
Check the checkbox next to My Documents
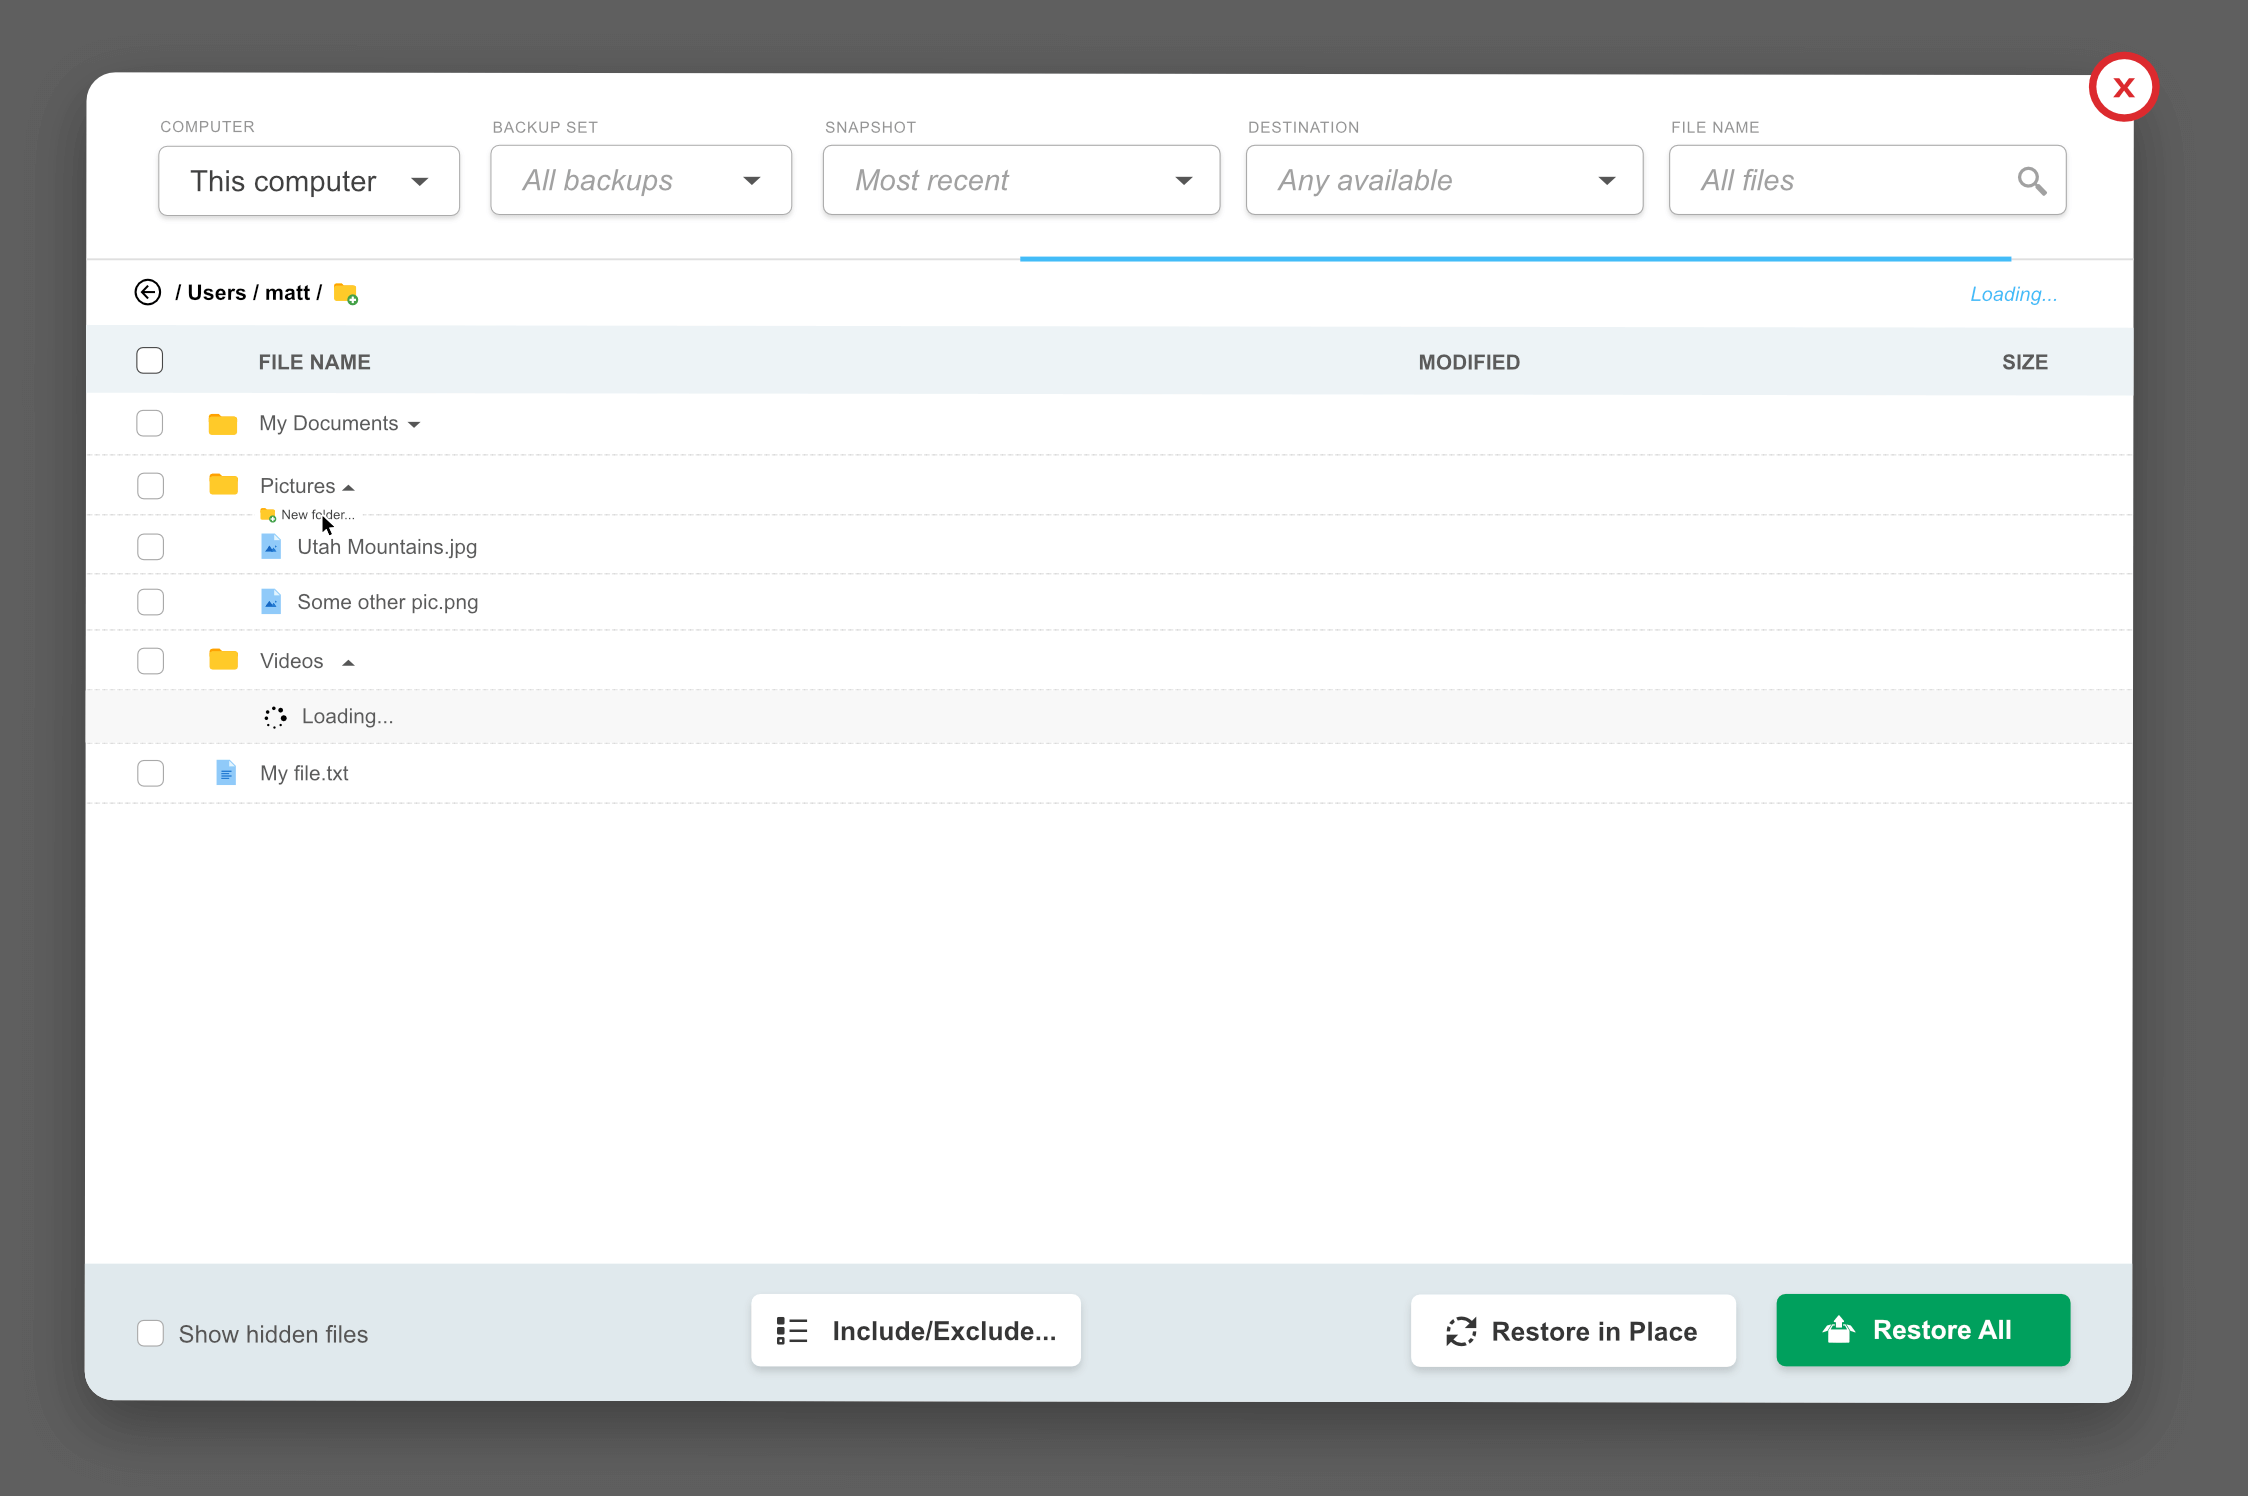[150, 422]
